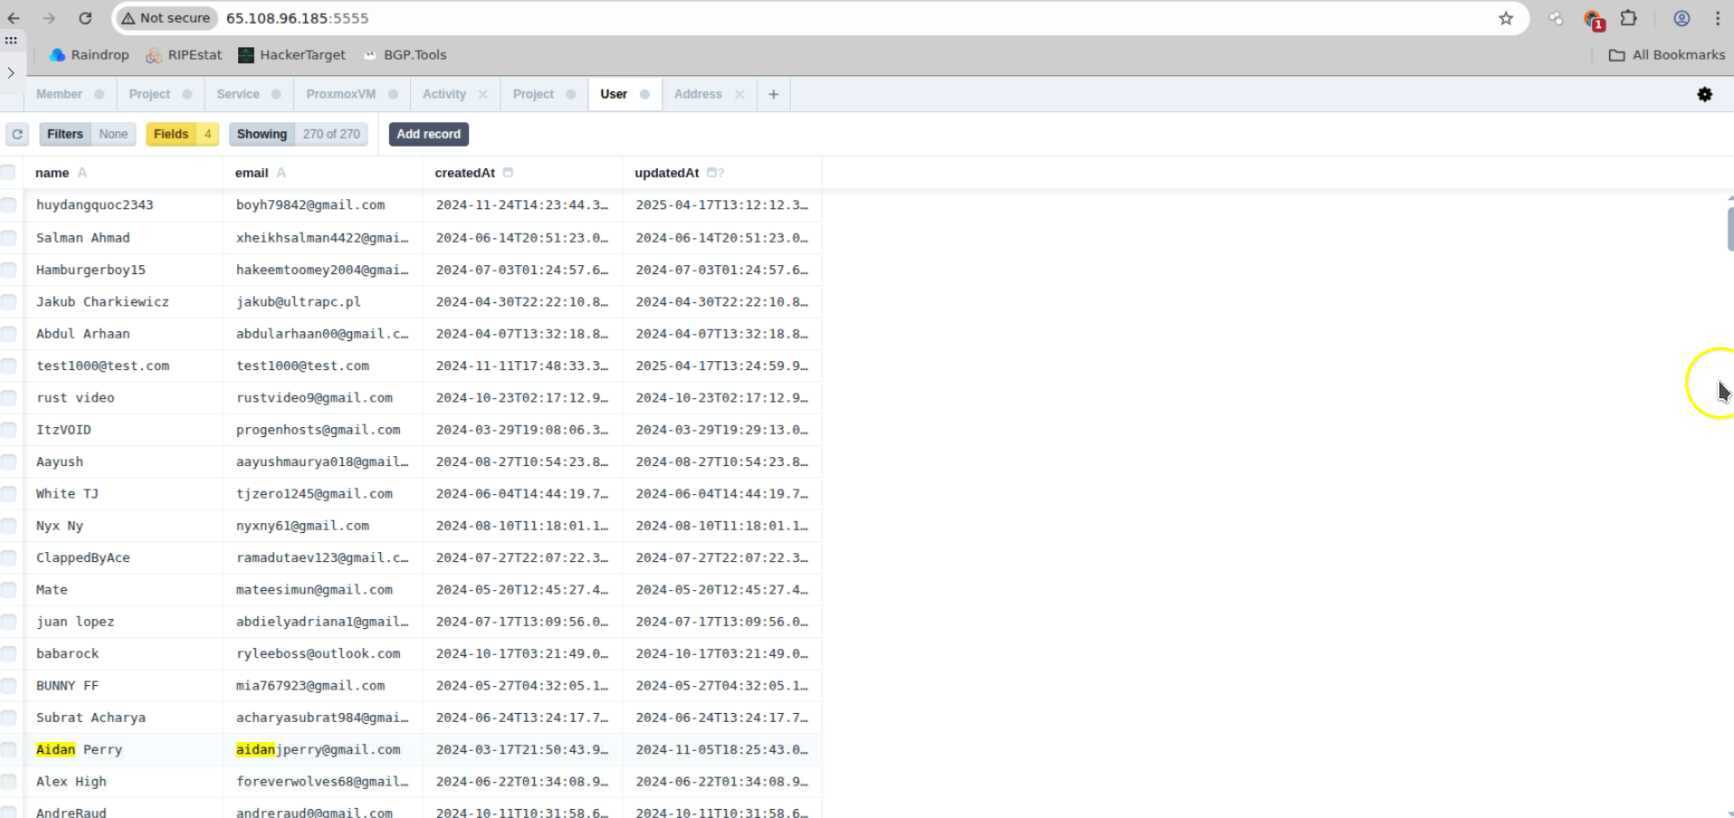Select the Hamburgerboy15 name cell
Image resolution: width=1734 pixels, height=818 pixels.
[x=123, y=270]
